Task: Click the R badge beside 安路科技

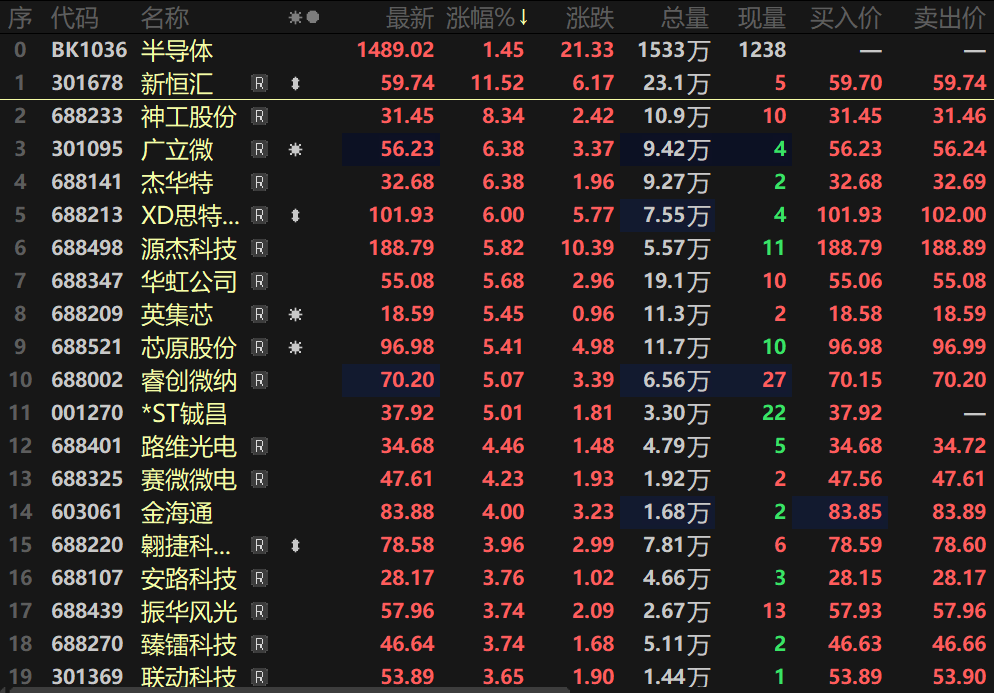Action: coord(259,578)
